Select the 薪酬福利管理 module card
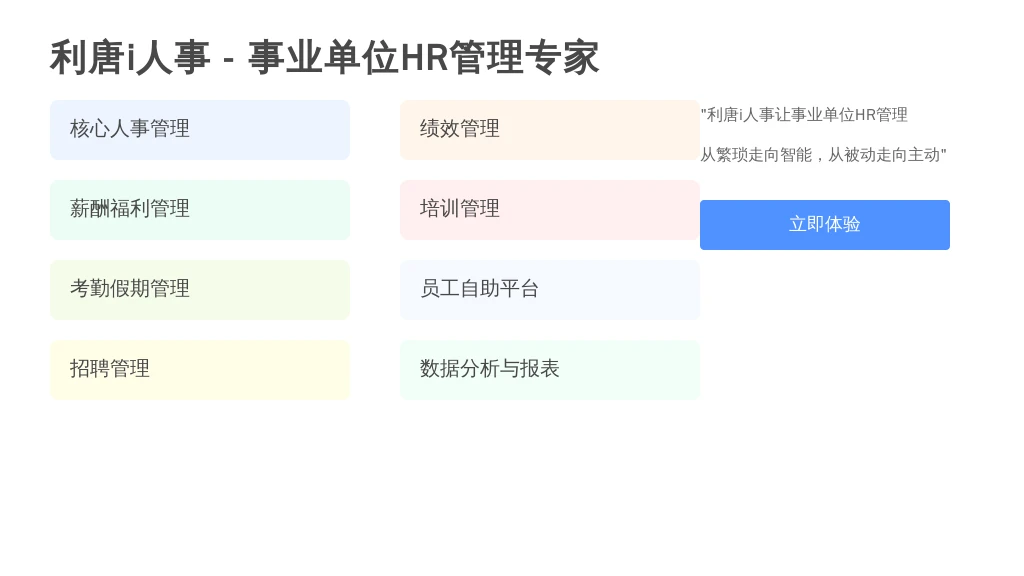 [200, 210]
